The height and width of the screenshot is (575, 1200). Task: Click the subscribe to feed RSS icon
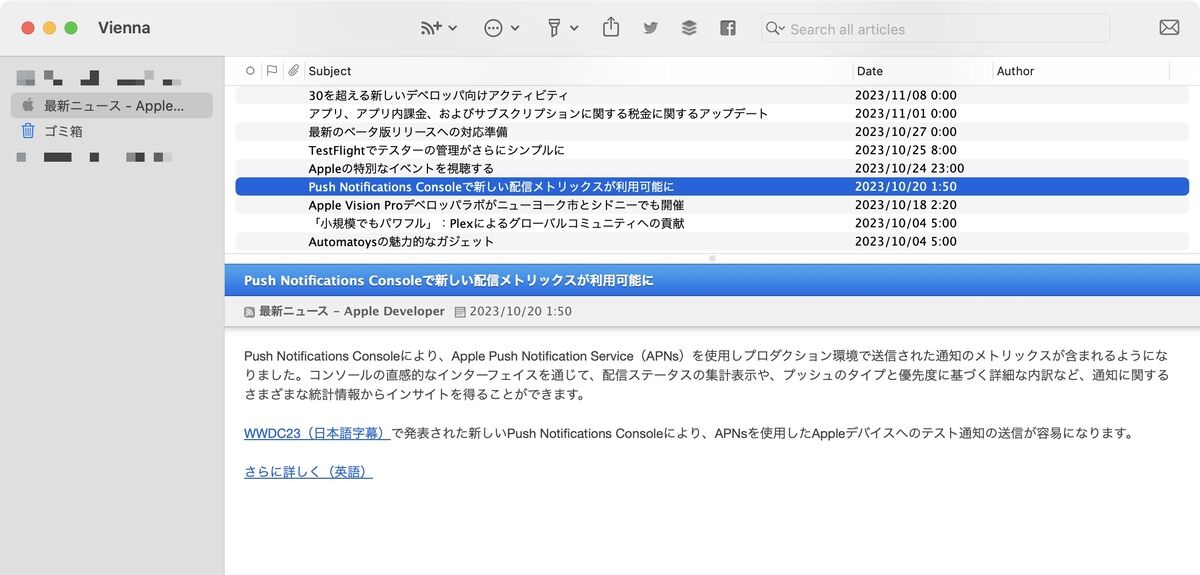click(x=431, y=28)
